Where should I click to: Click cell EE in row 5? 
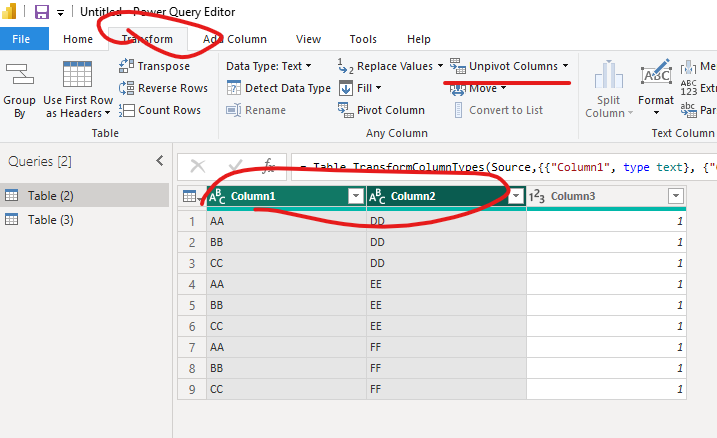click(447, 305)
